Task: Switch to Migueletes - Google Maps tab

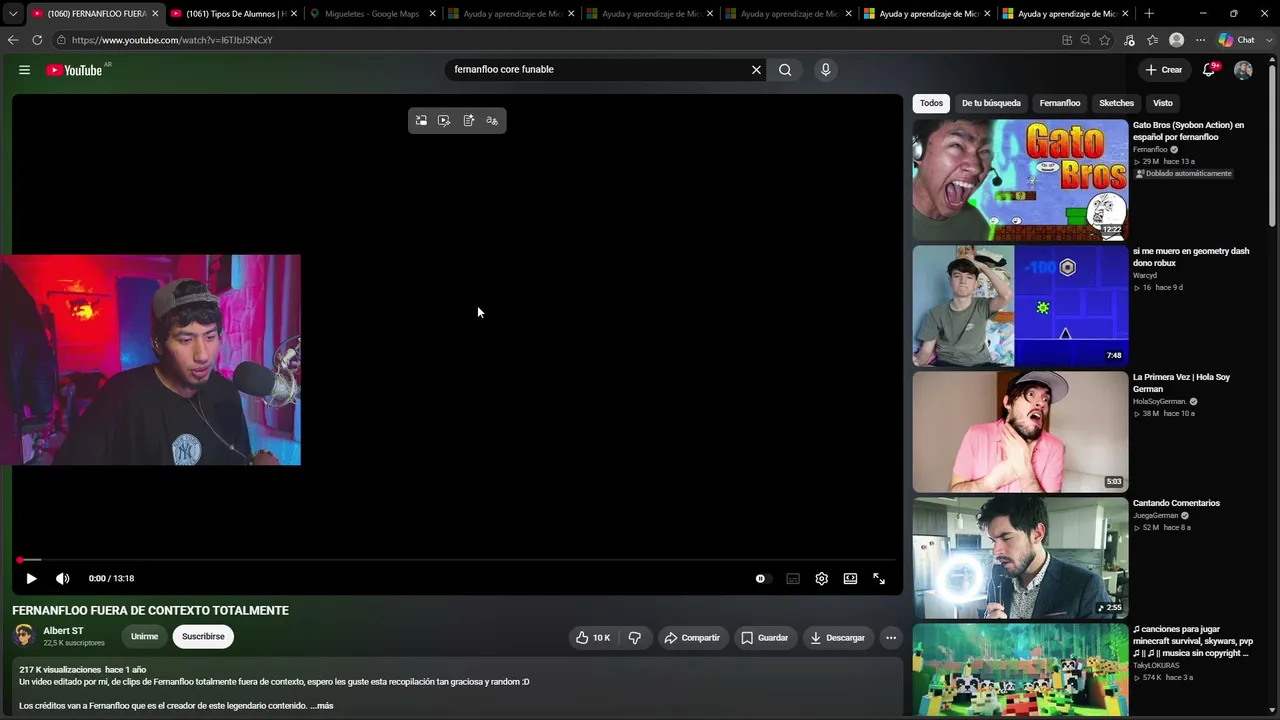Action: (x=373, y=14)
